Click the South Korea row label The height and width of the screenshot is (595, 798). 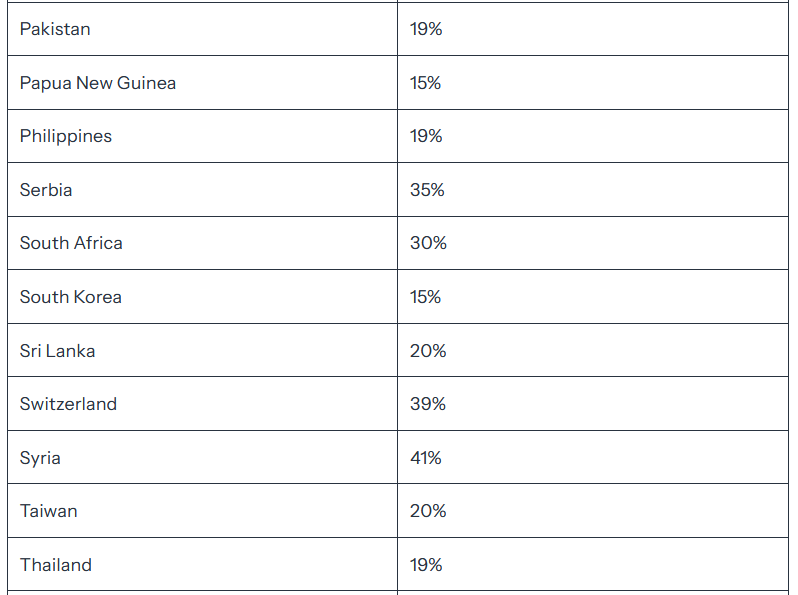point(71,297)
